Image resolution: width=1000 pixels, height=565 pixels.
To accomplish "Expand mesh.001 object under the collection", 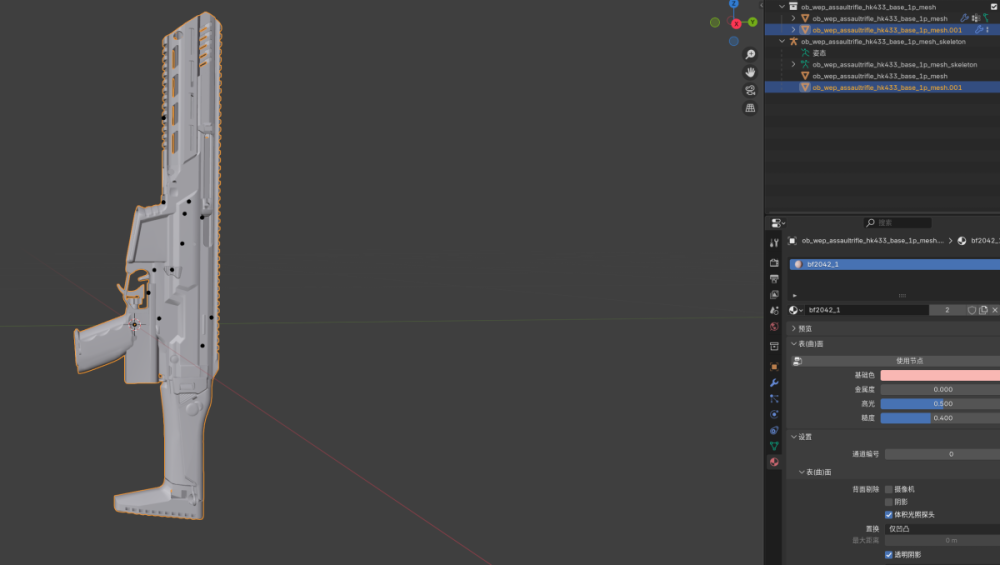I will 793,30.
